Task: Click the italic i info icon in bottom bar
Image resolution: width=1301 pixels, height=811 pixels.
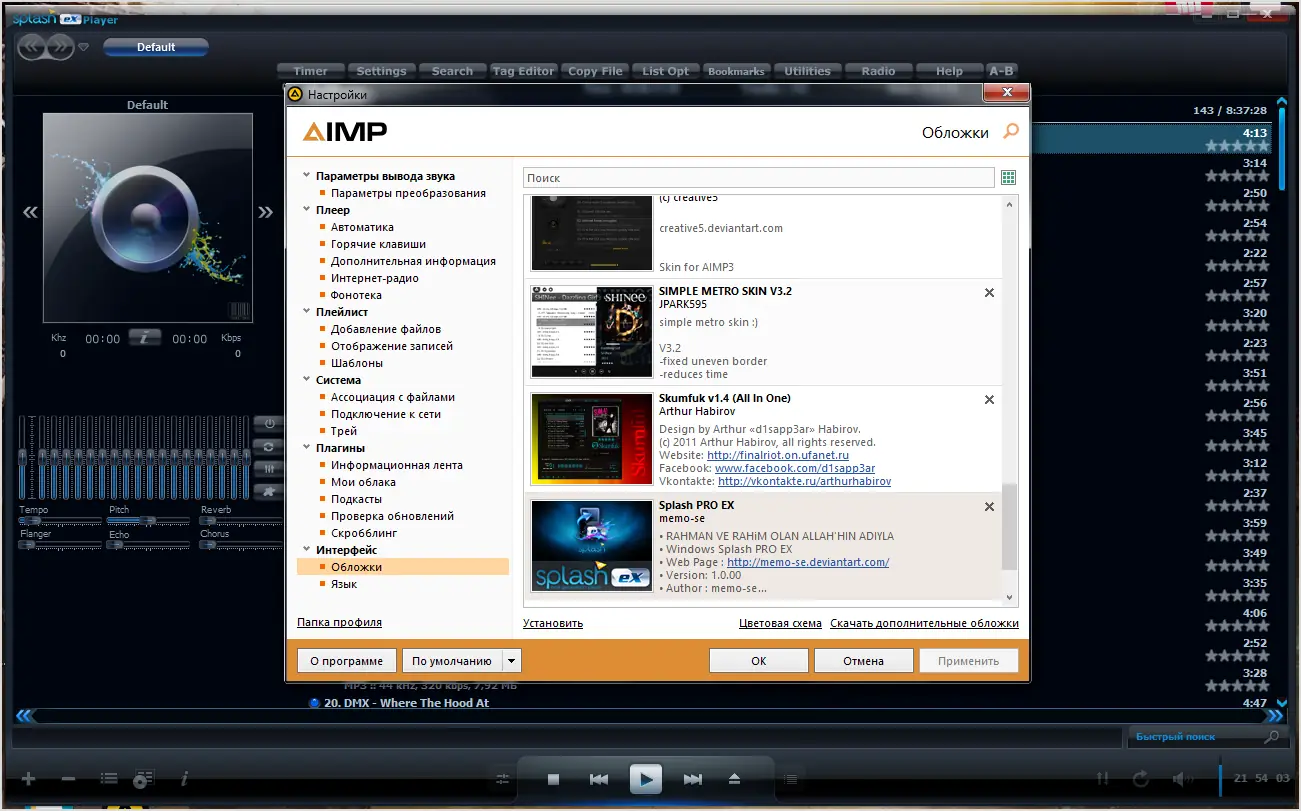Action: tap(184, 779)
